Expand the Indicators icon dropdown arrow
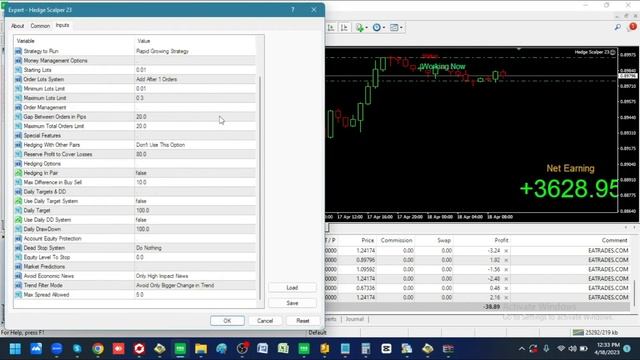The height and width of the screenshot is (360, 640). [x=367, y=28]
